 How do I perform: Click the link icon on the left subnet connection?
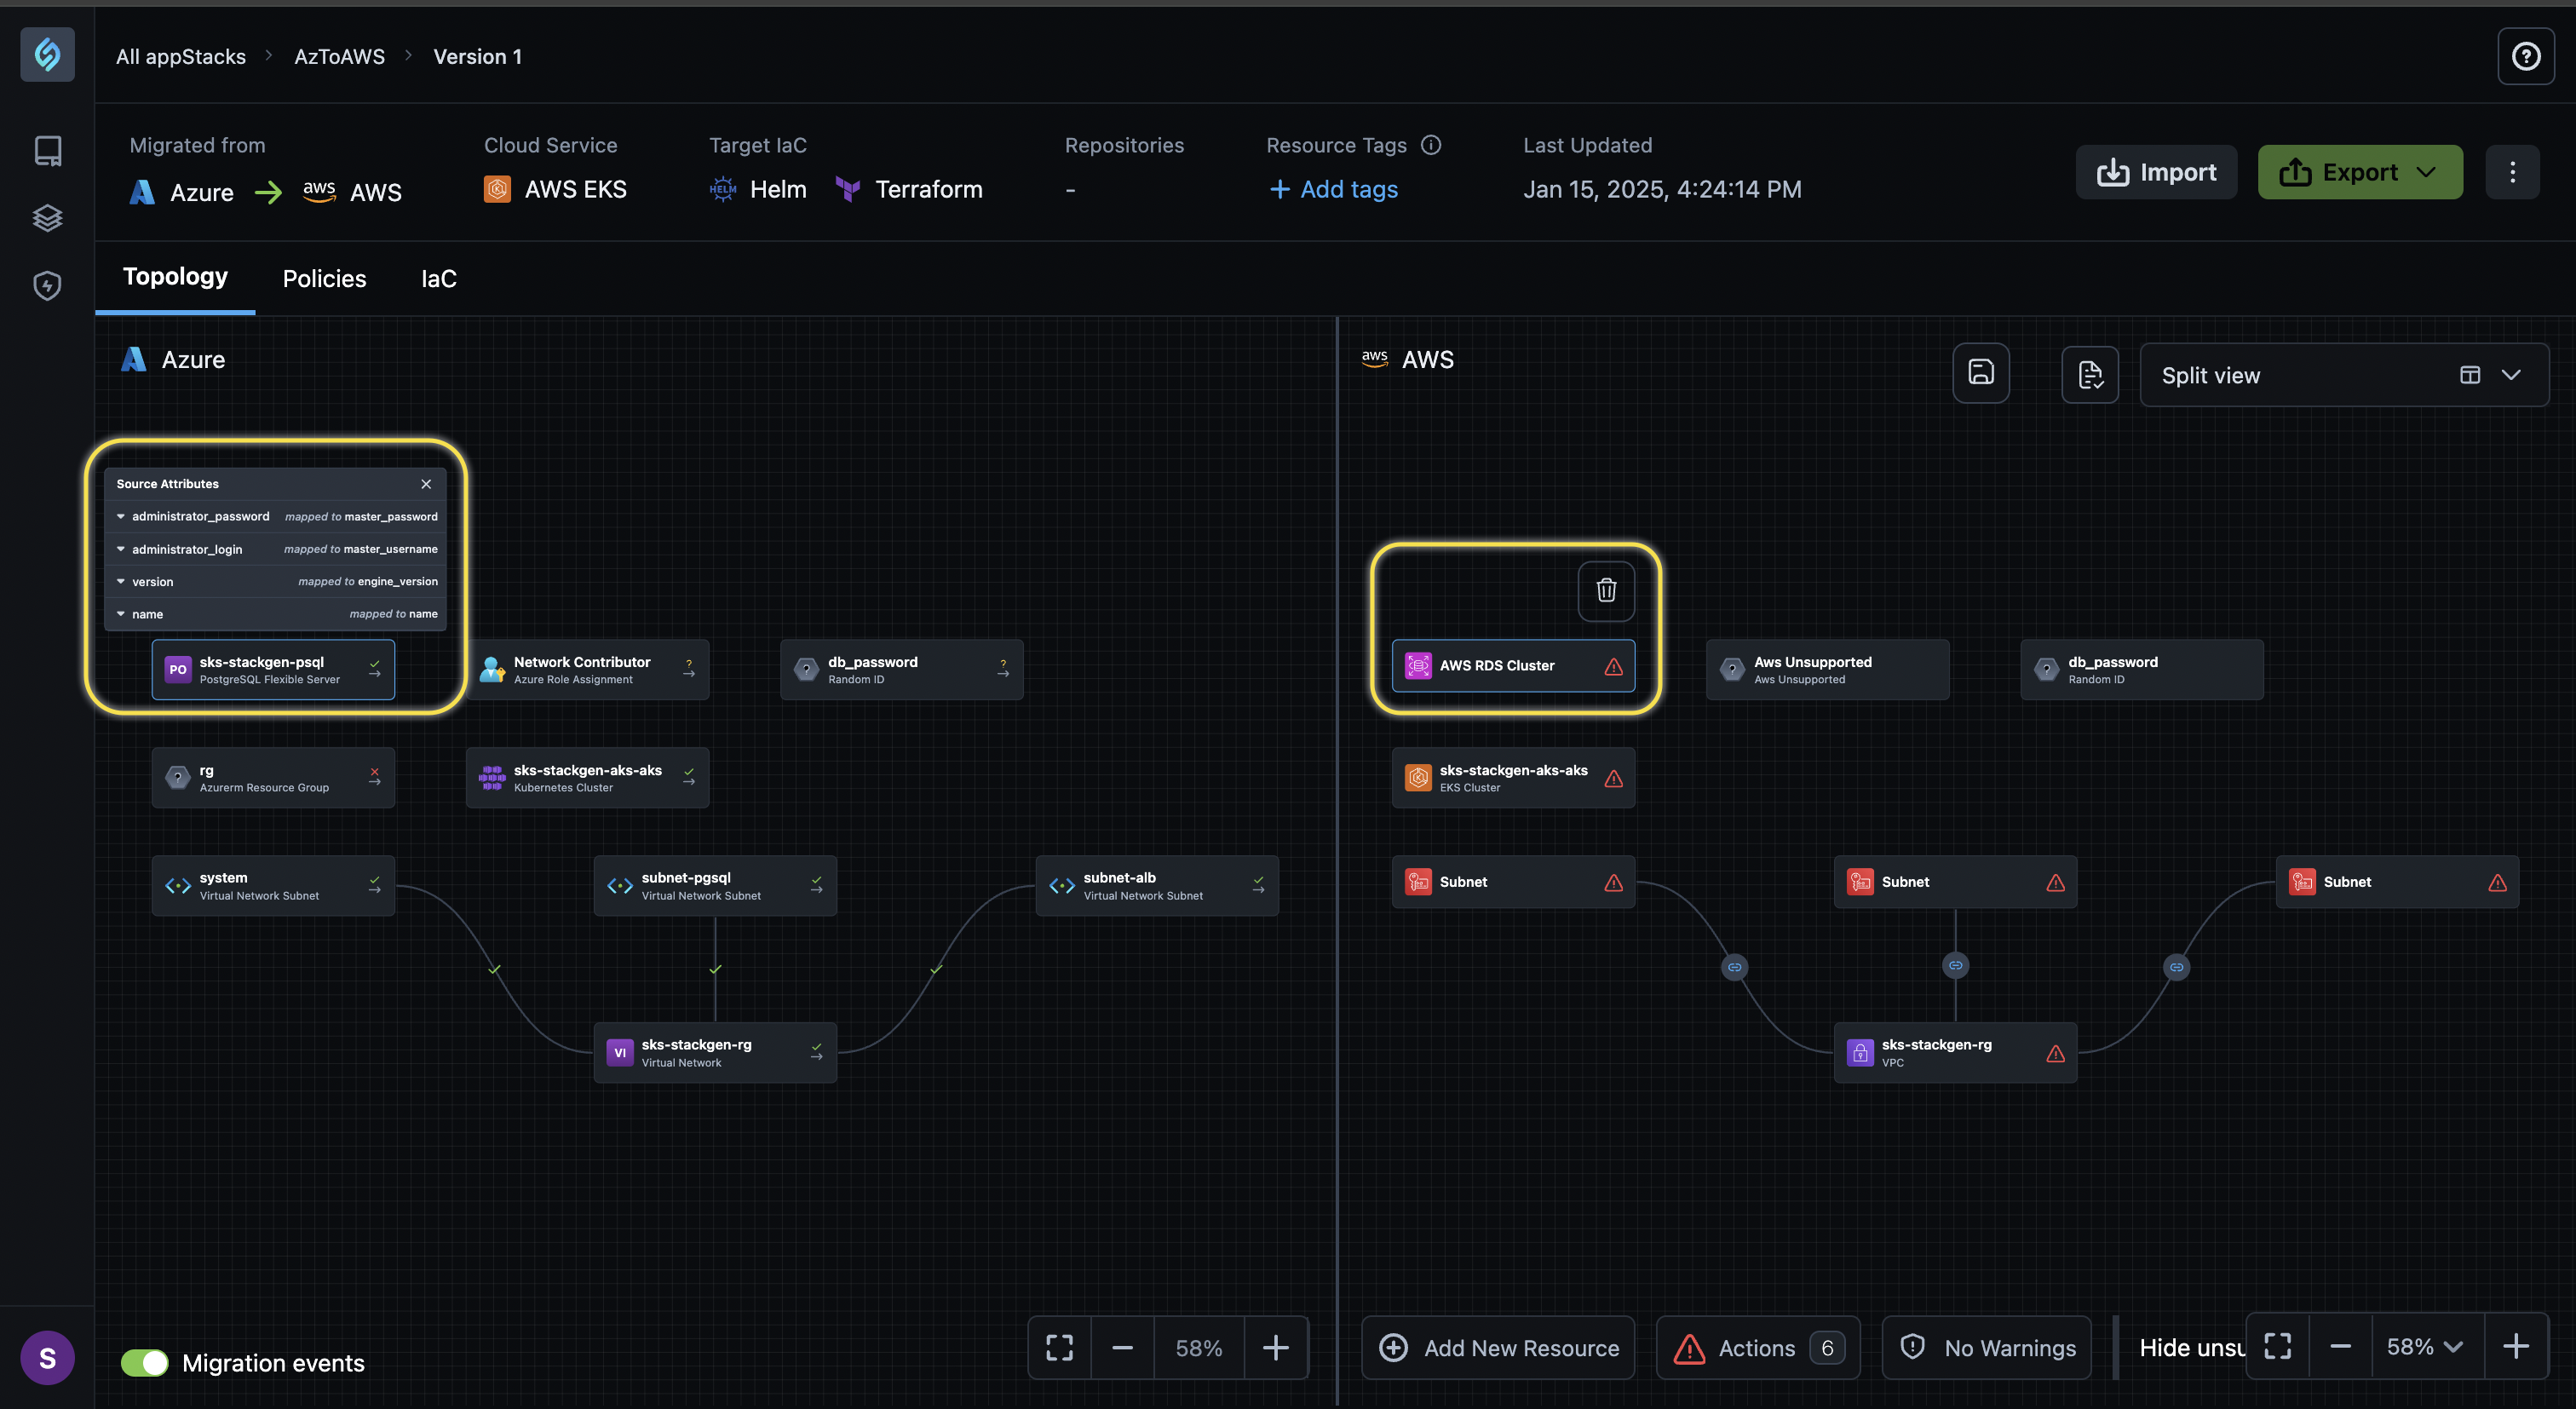[1734, 967]
